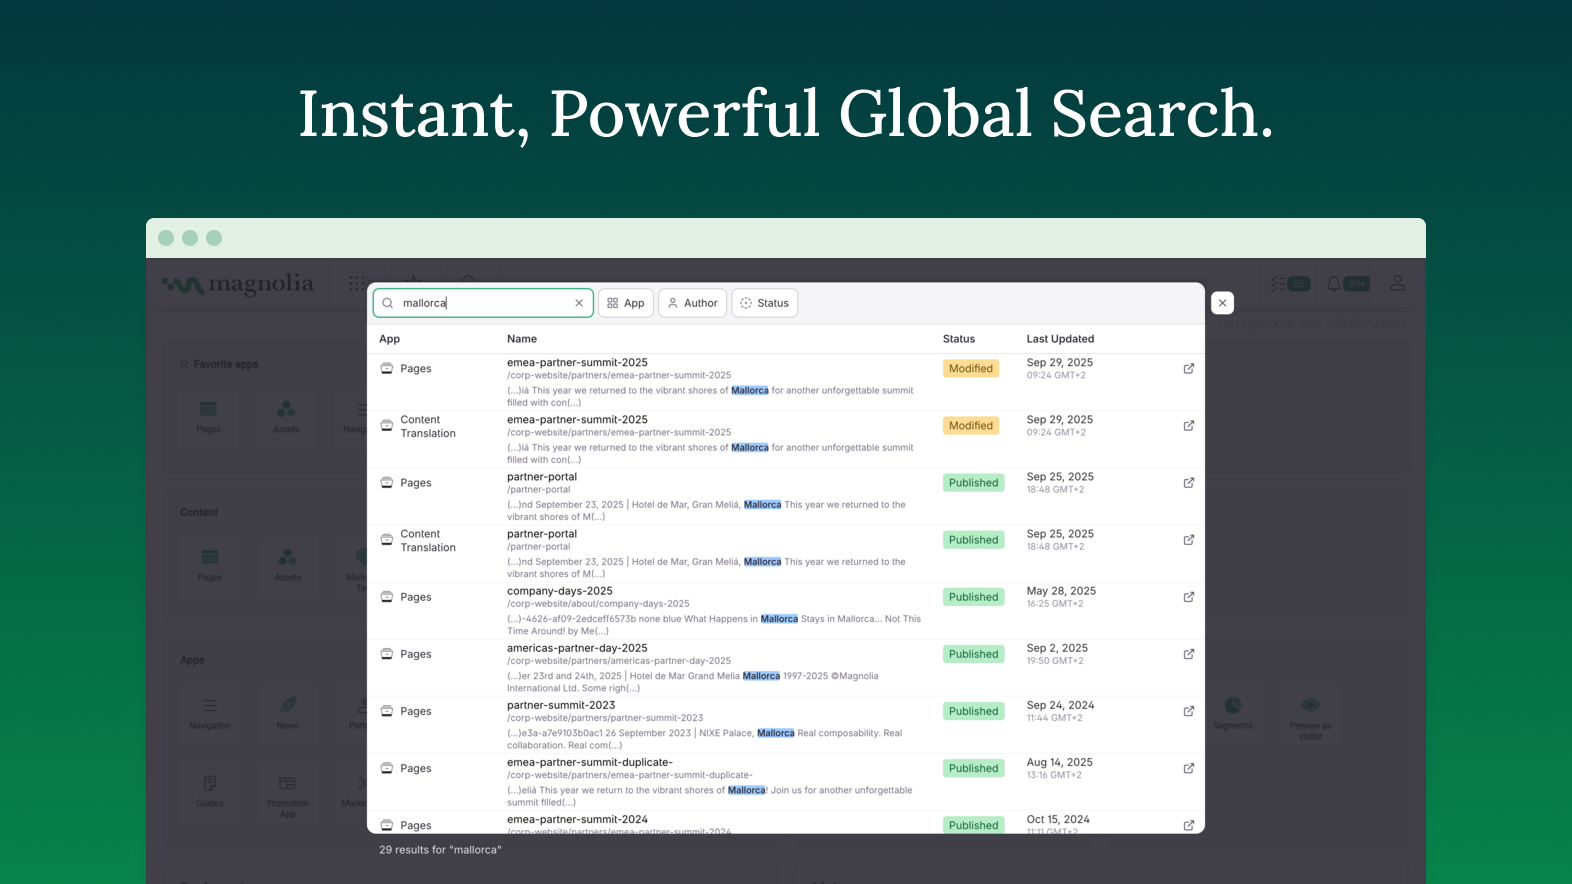Click the Status column header
The height and width of the screenshot is (884, 1572).
959,339
